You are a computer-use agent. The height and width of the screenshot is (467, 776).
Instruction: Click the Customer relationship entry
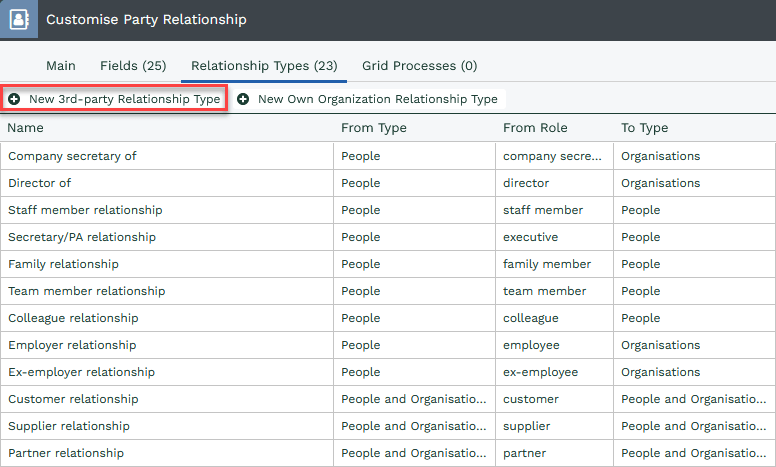tap(388, 399)
